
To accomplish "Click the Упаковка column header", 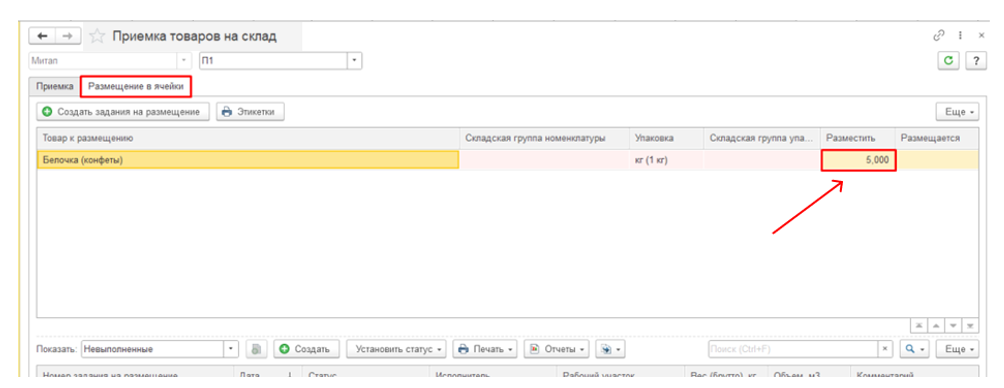I will pyautogui.click(x=666, y=138).
